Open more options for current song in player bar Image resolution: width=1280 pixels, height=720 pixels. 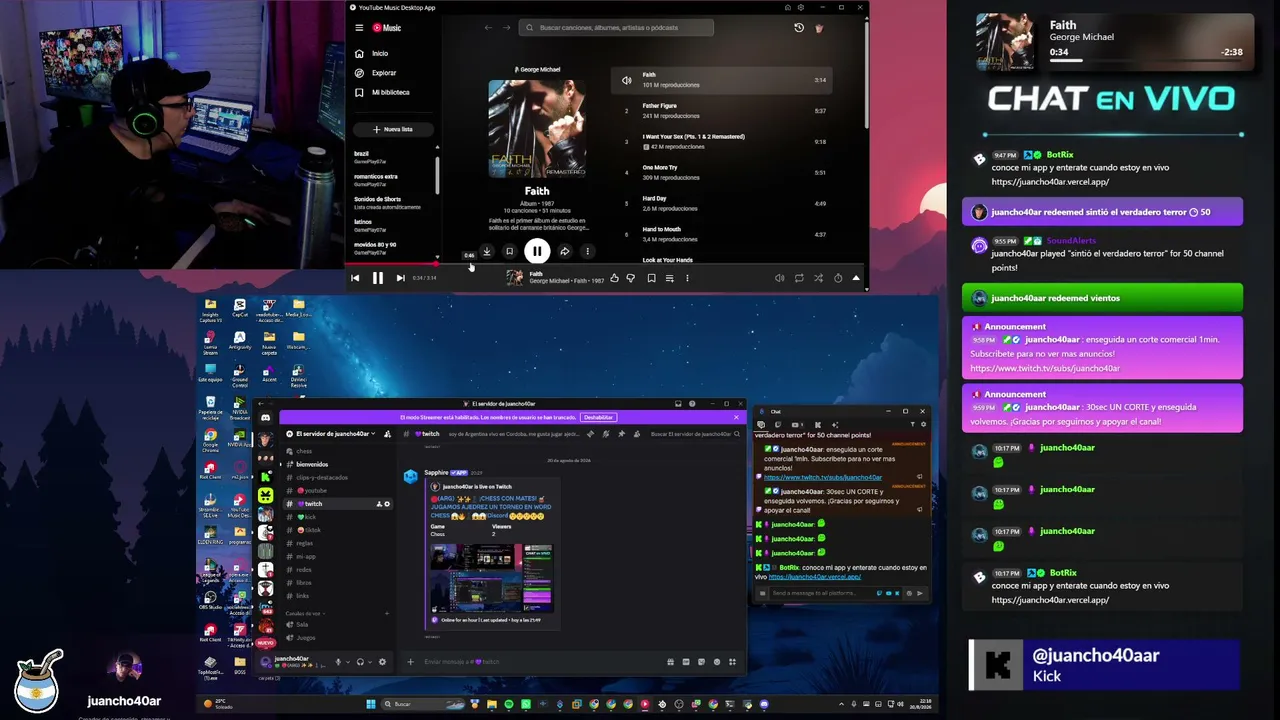tap(687, 278)
